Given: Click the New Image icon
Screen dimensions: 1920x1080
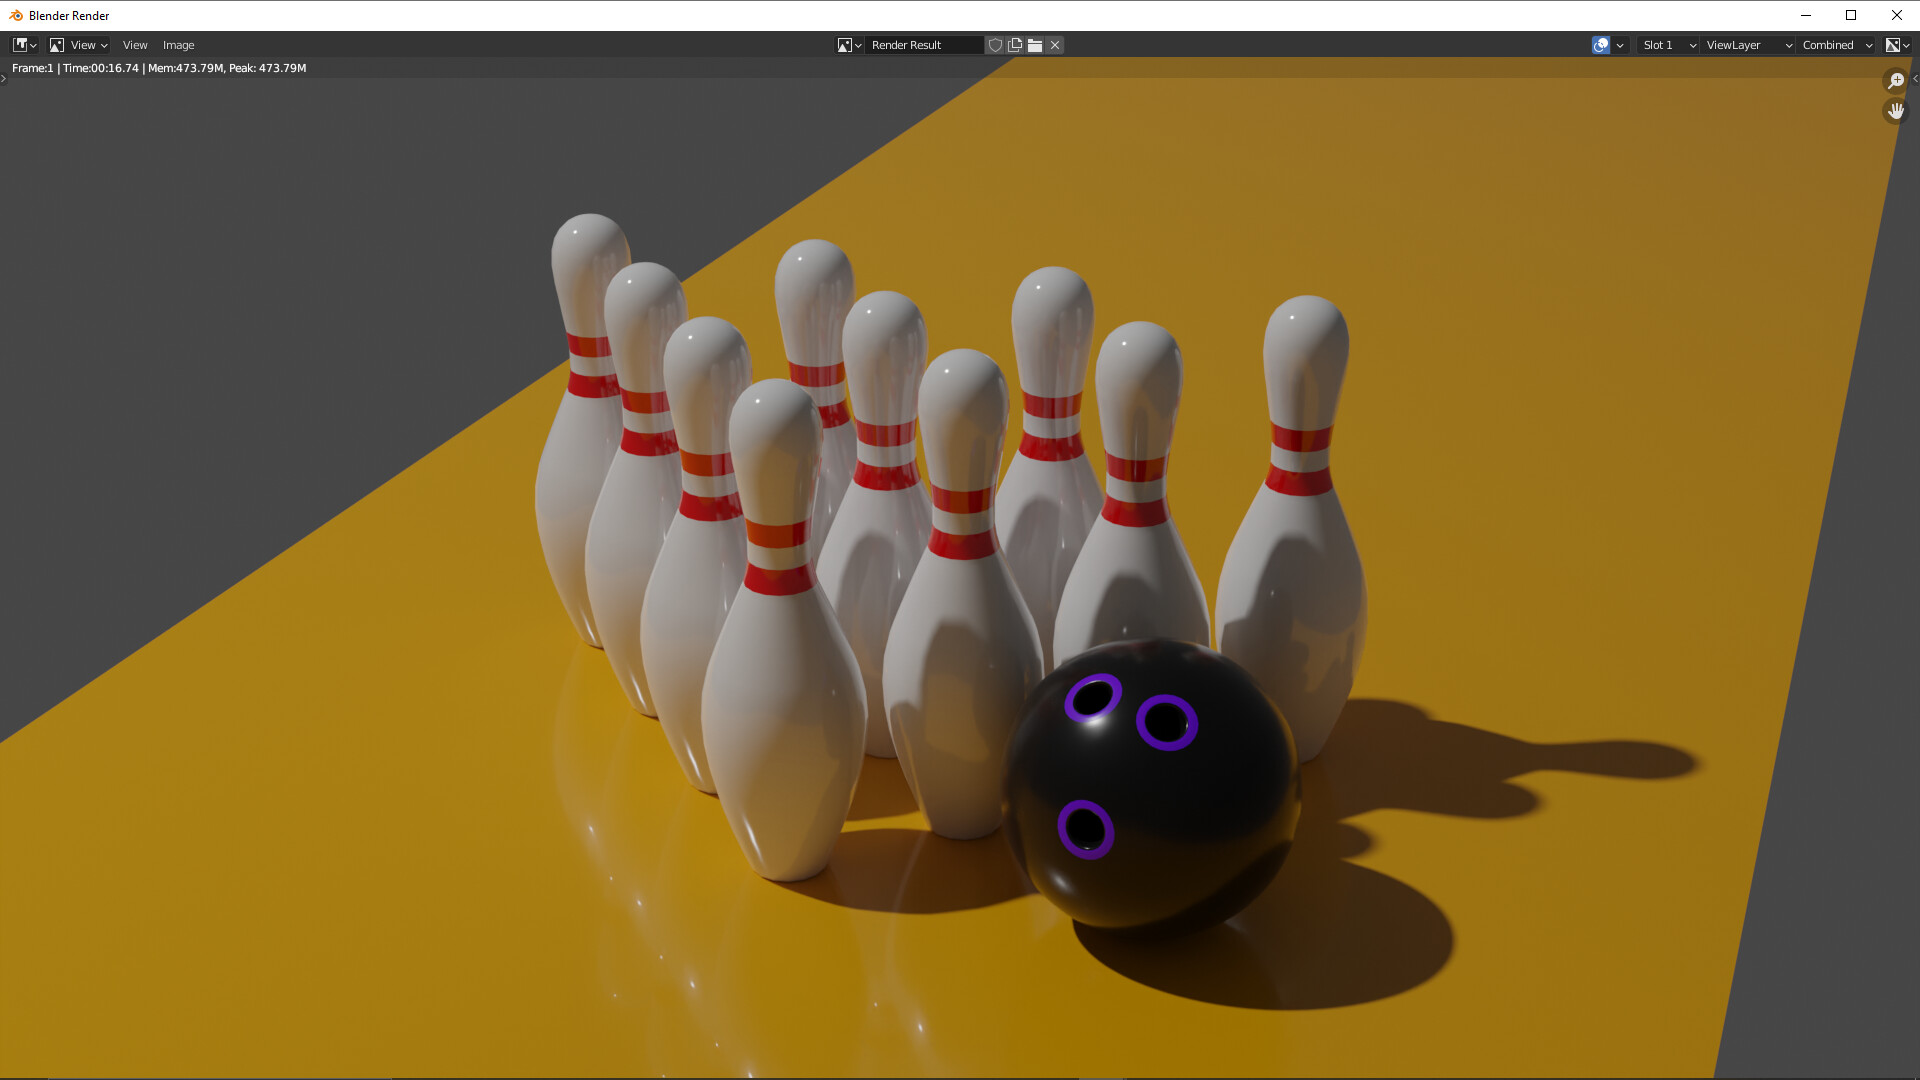Looking at the screenshot, I should point(1015,45).
